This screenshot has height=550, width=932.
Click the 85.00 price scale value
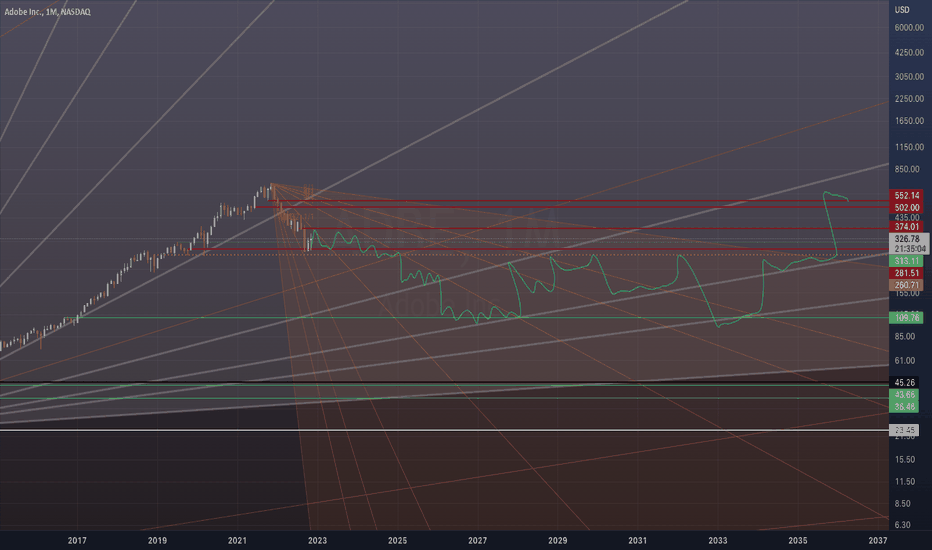(905, 337)
